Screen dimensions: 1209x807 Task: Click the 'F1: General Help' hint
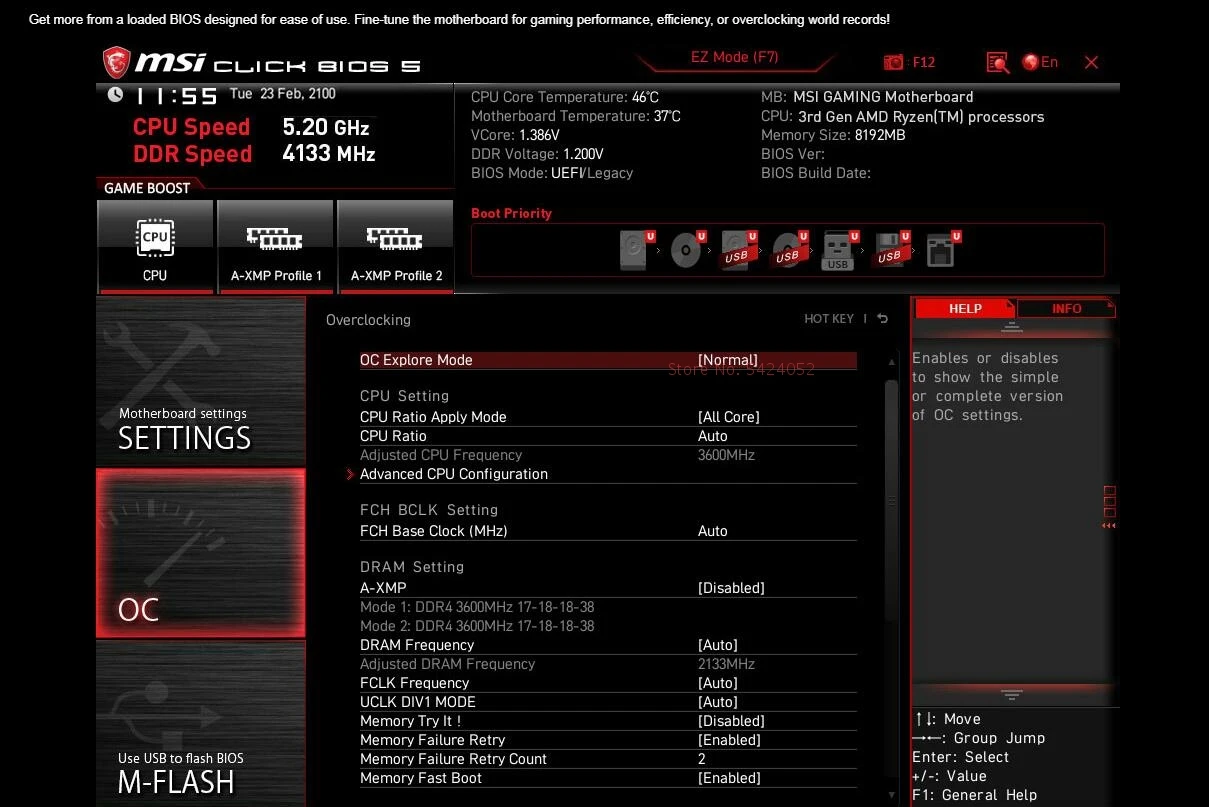(975, 795)
